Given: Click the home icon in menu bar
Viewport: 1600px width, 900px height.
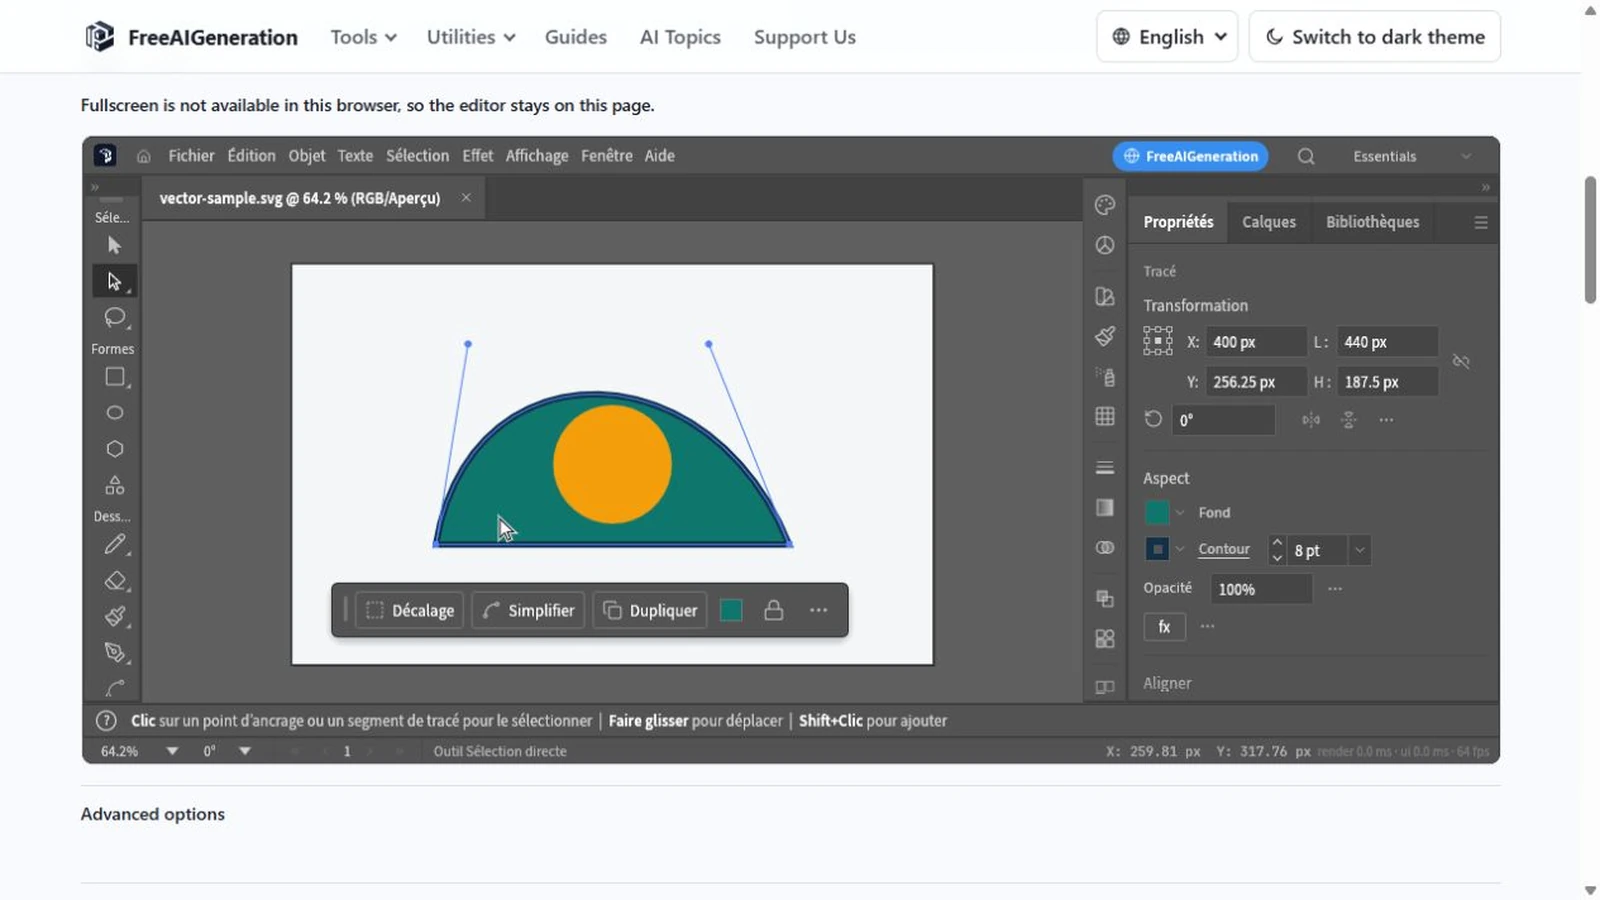Looking at the screenshot, I should pyautogui.click(x=144, y=156).
